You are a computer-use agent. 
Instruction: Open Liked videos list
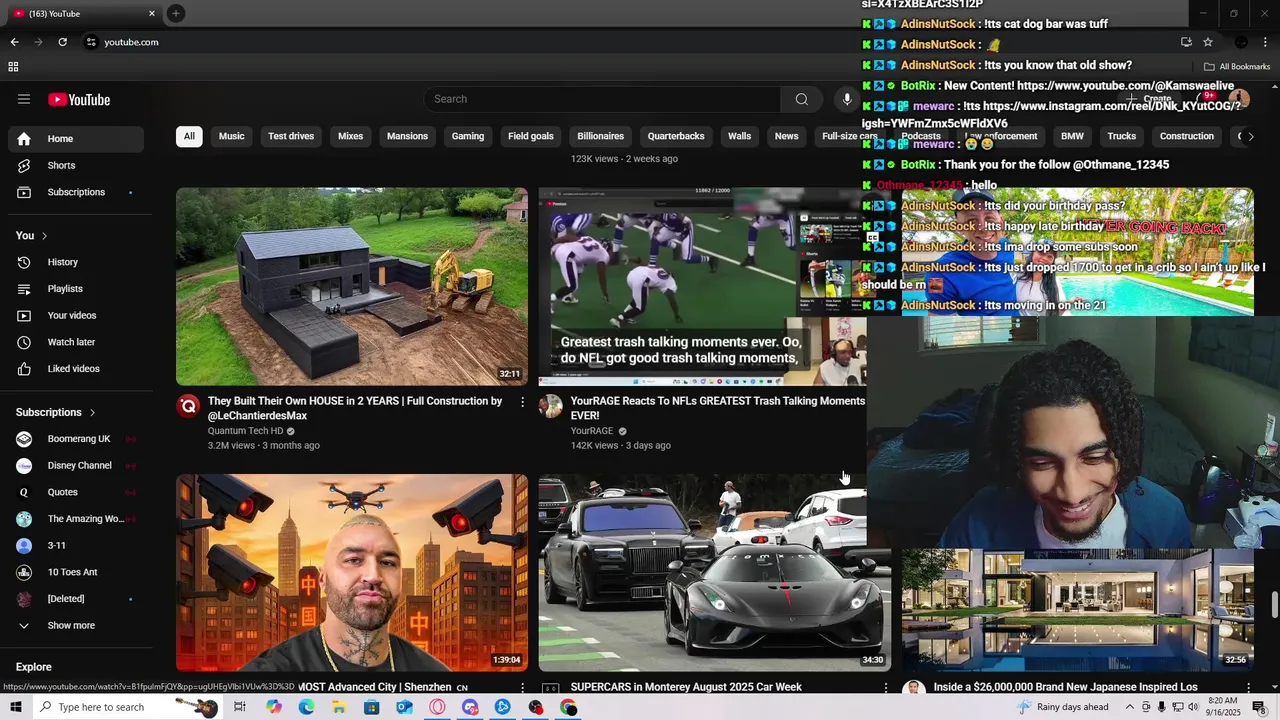(76, 369)
